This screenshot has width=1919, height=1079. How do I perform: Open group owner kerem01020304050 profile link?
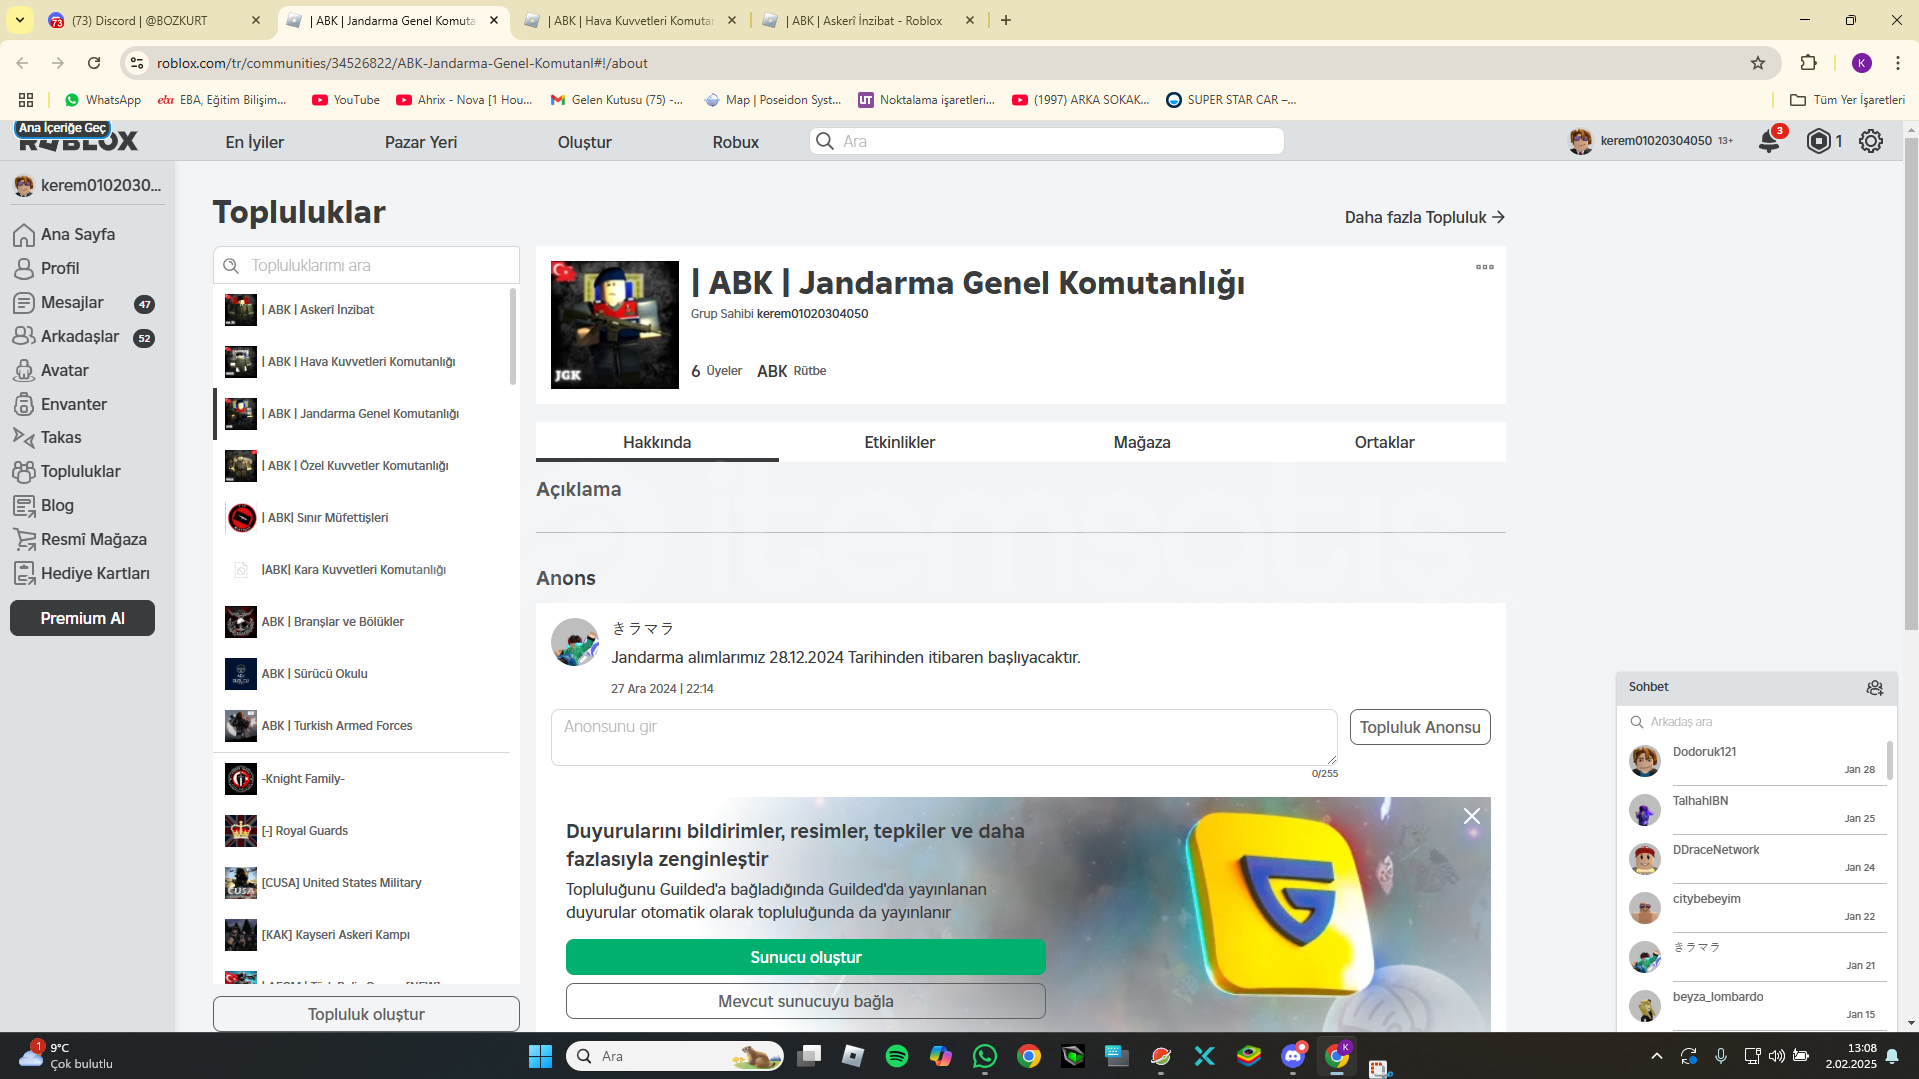pyautogui.click(x=812, y=314)
